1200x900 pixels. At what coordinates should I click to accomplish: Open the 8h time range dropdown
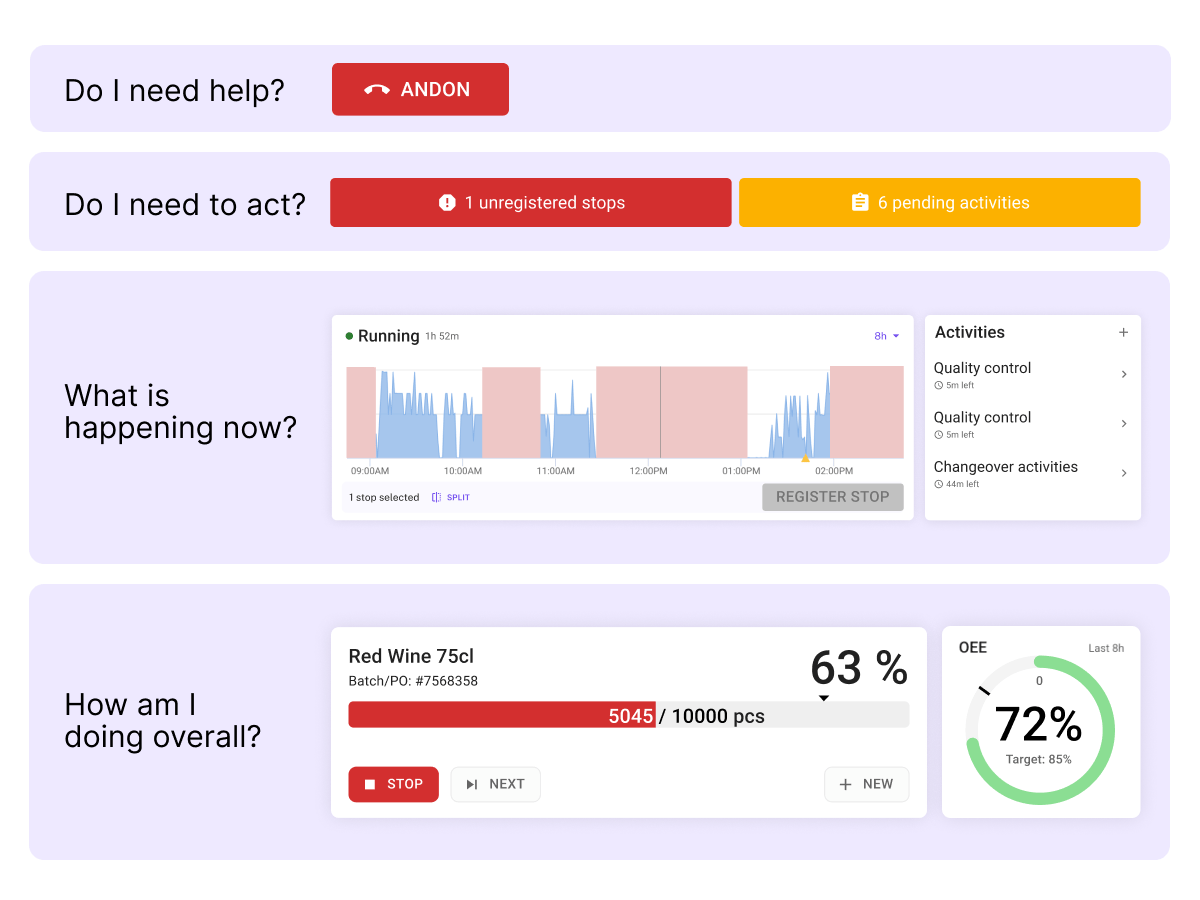884,336
